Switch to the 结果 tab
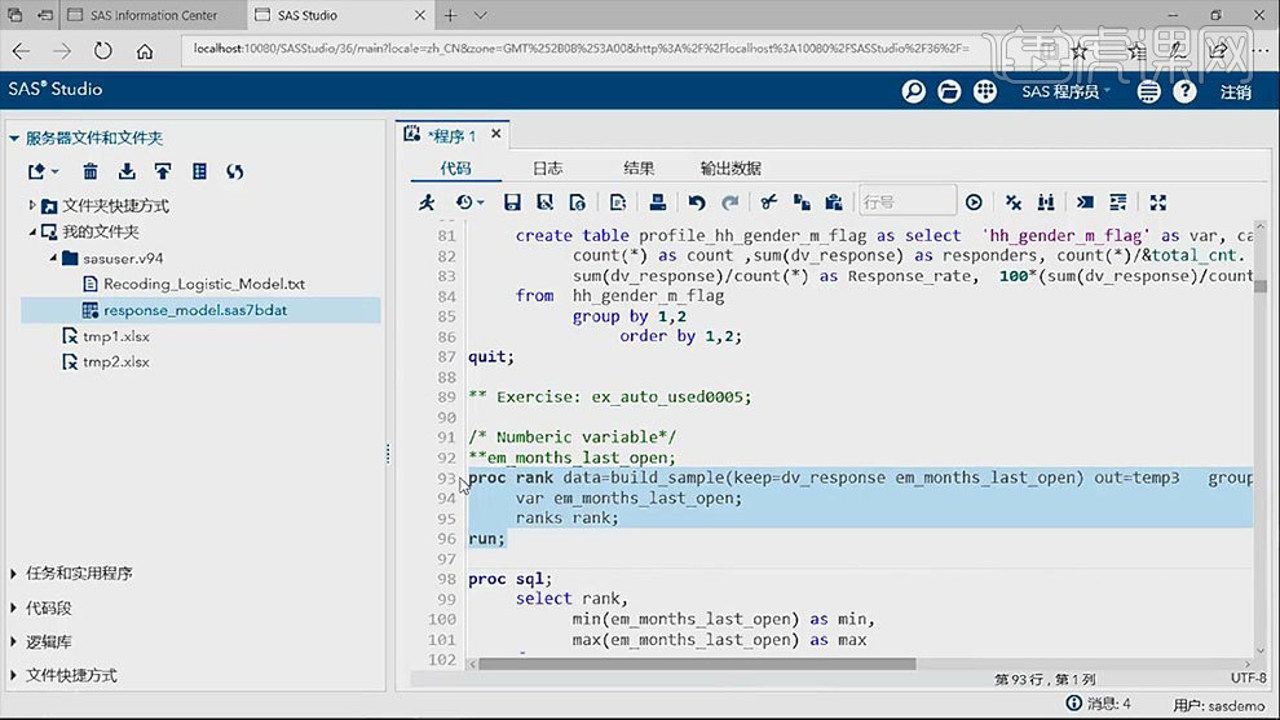 click(x=639, y=168)
